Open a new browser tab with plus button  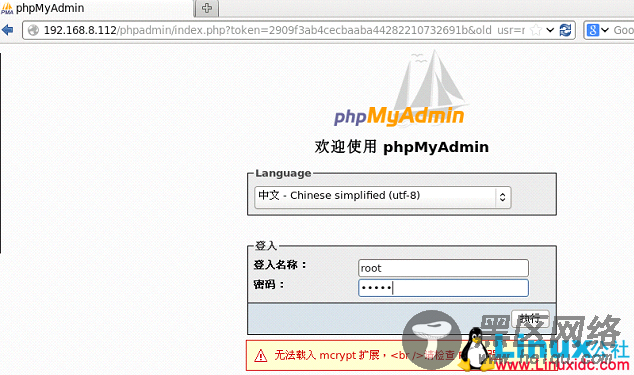(207, 8)
